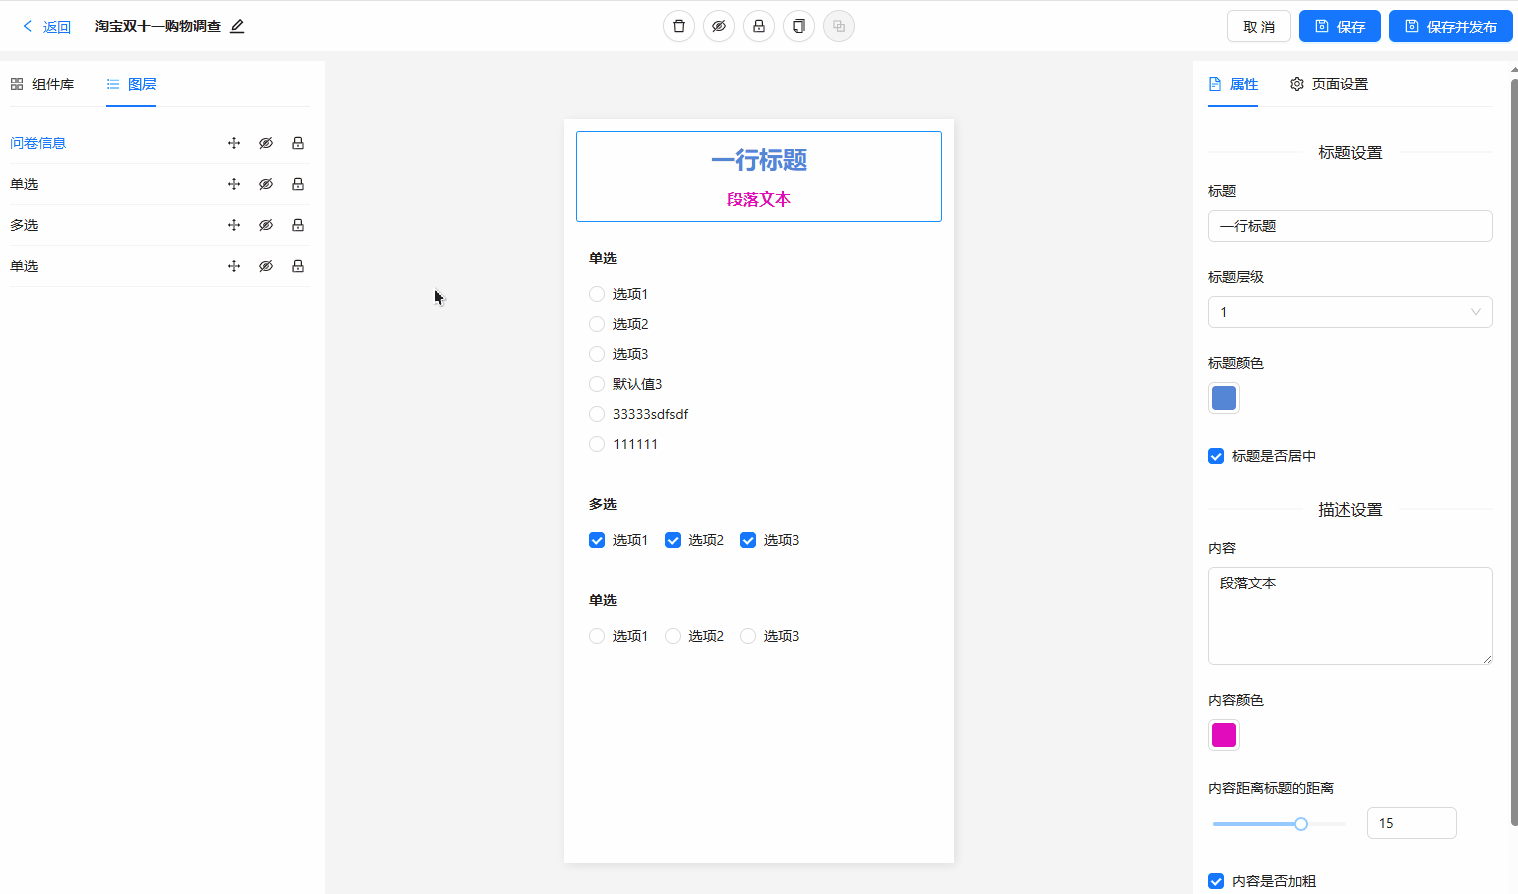Click the move icon on 多选 layer
The width and height of the screenshot is (1518, 894).
coord(234,225)
